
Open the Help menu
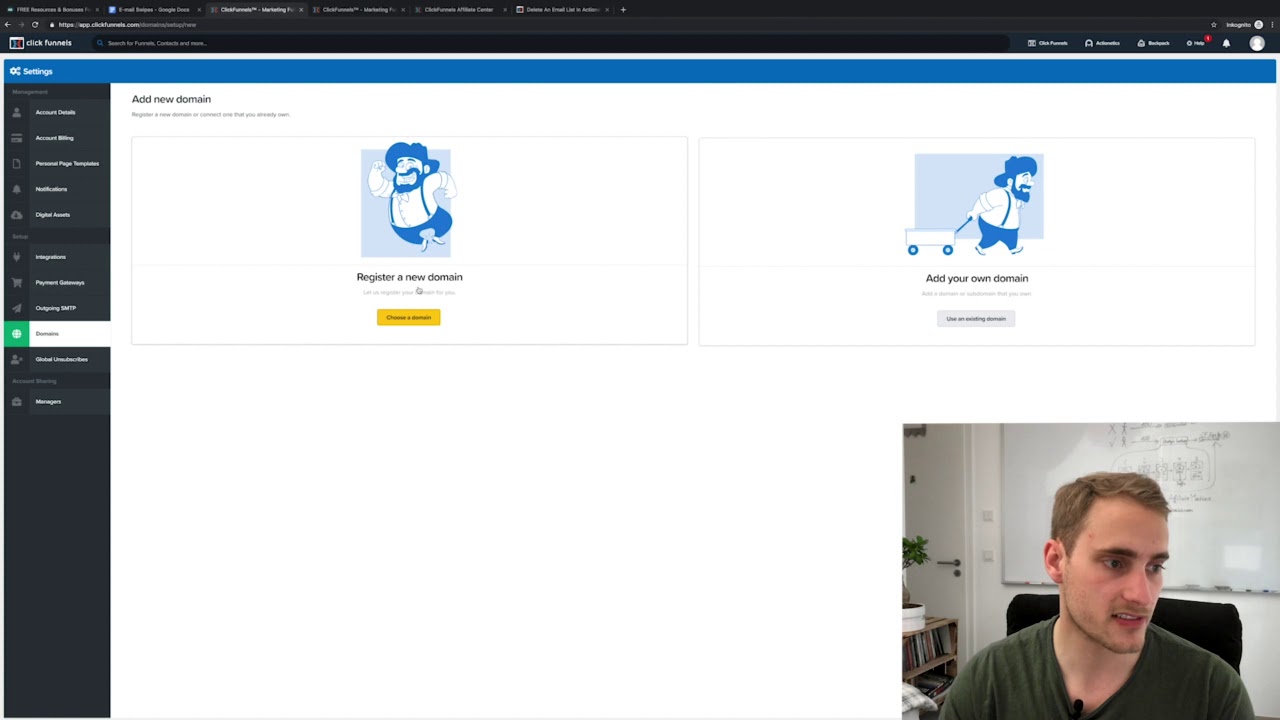click(1196, 43)
